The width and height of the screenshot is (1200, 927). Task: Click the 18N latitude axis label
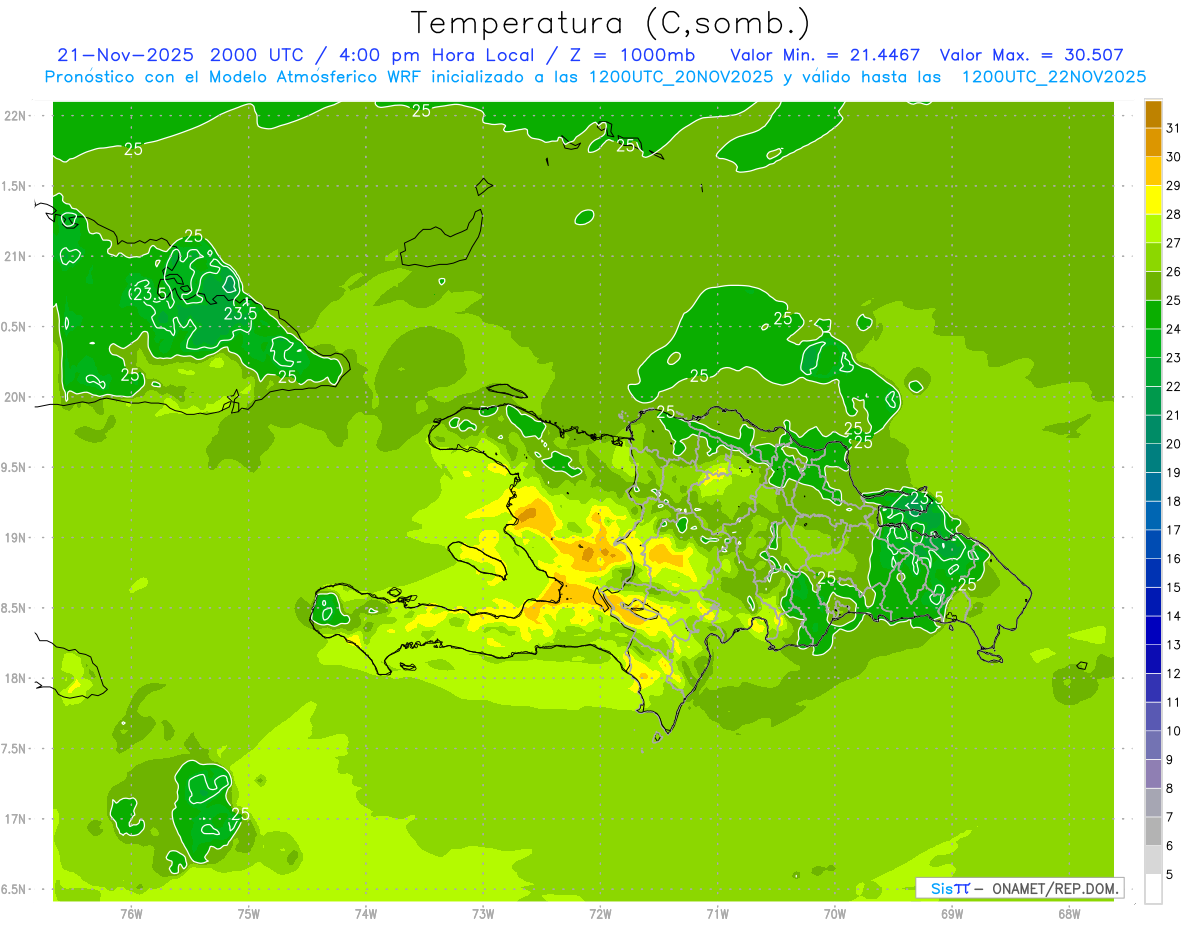coord(15,678)
